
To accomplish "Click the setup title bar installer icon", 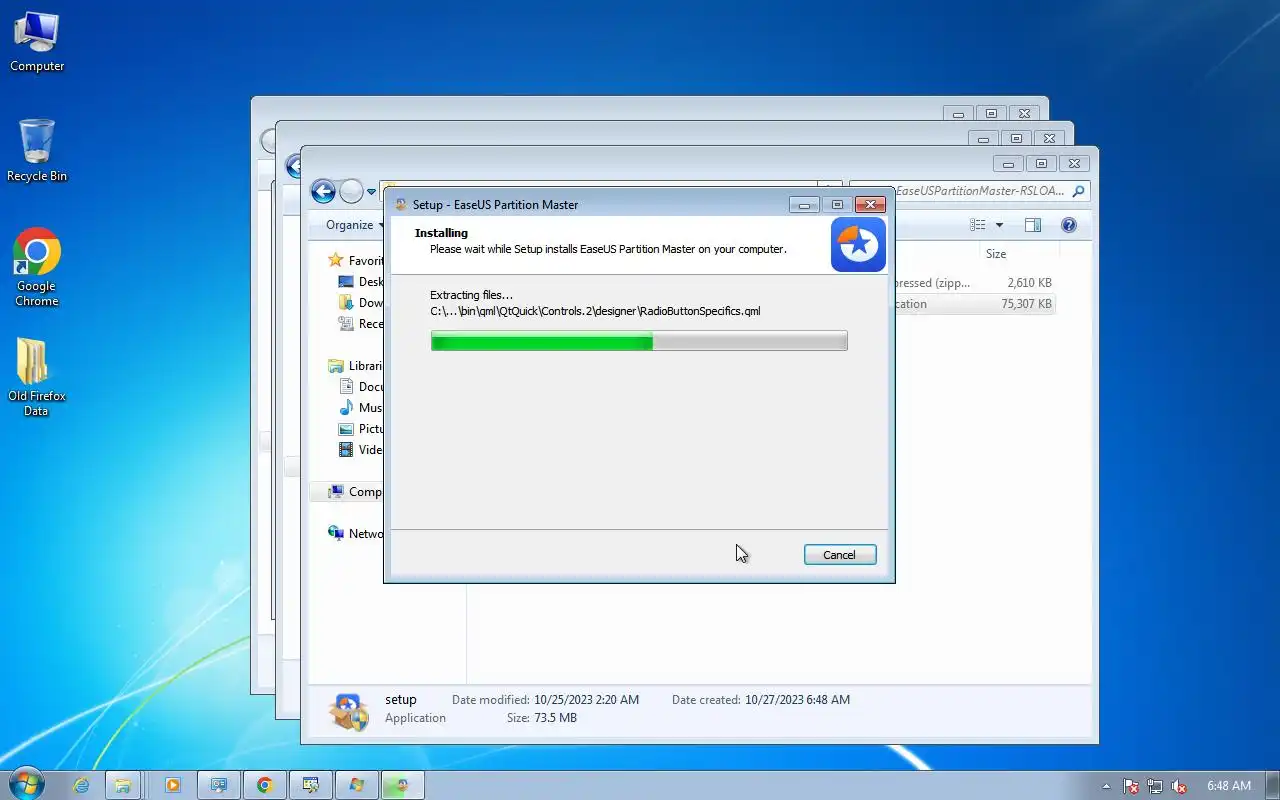I will (x=401, y=204).
